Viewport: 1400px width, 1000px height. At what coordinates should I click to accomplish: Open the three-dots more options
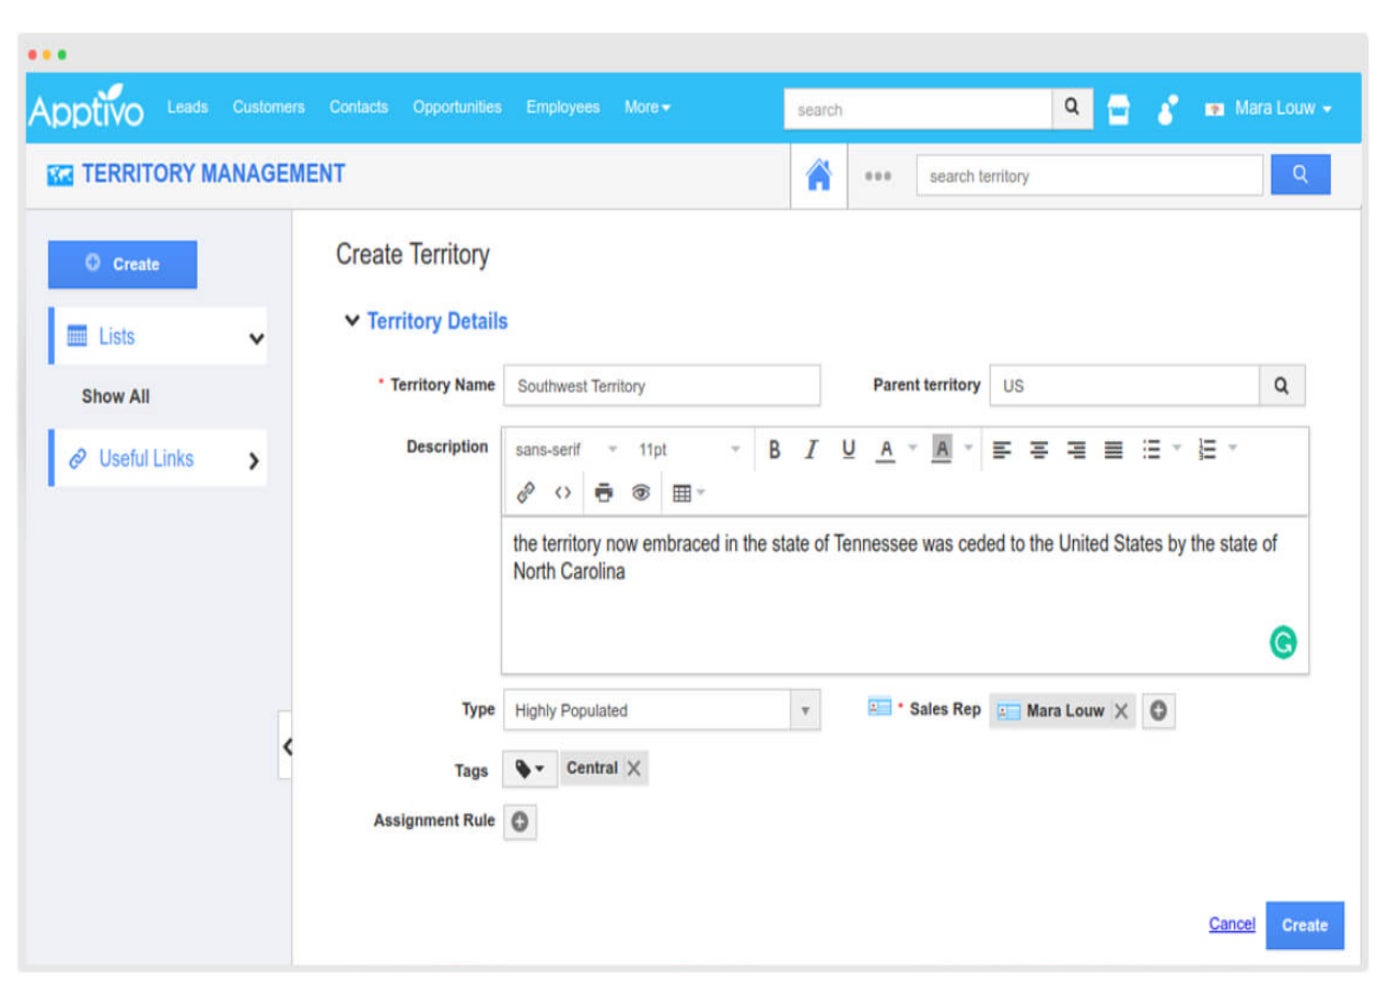pyautogui.click(x=878, y=176)
